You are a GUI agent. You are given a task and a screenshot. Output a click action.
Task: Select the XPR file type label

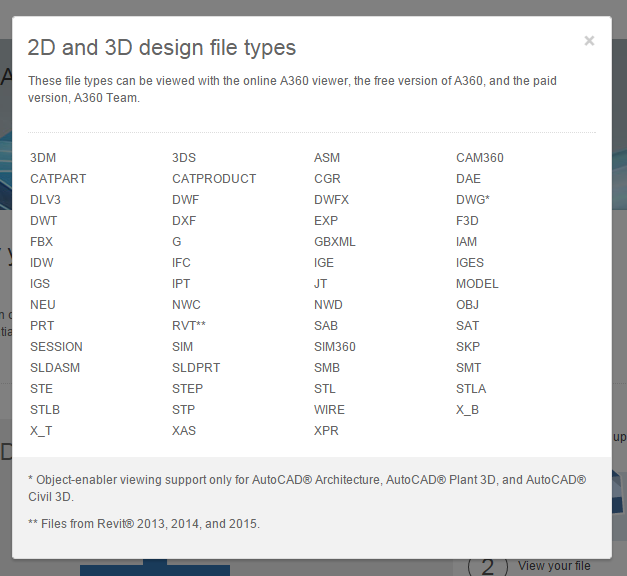327,431
